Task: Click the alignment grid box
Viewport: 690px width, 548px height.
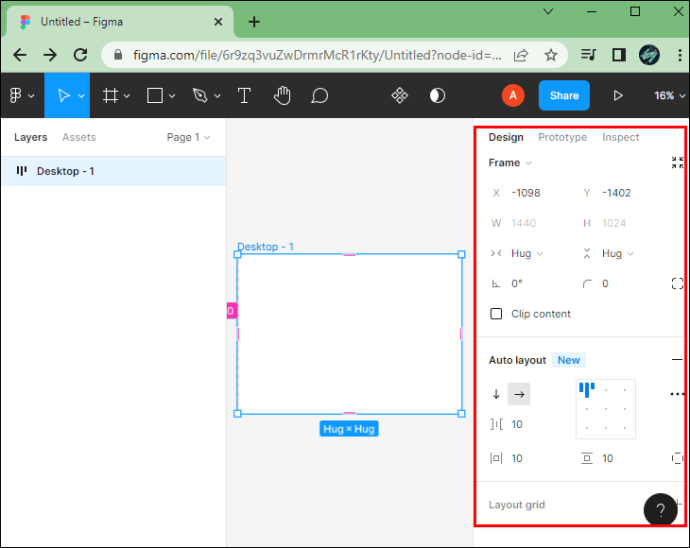Action: [x=606, y=409]
